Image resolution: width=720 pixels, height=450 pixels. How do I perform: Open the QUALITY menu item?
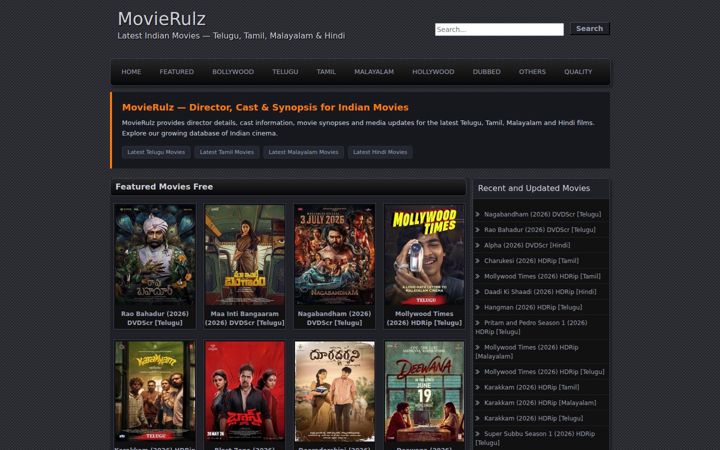pyautogui.click(x=578, y=72)
